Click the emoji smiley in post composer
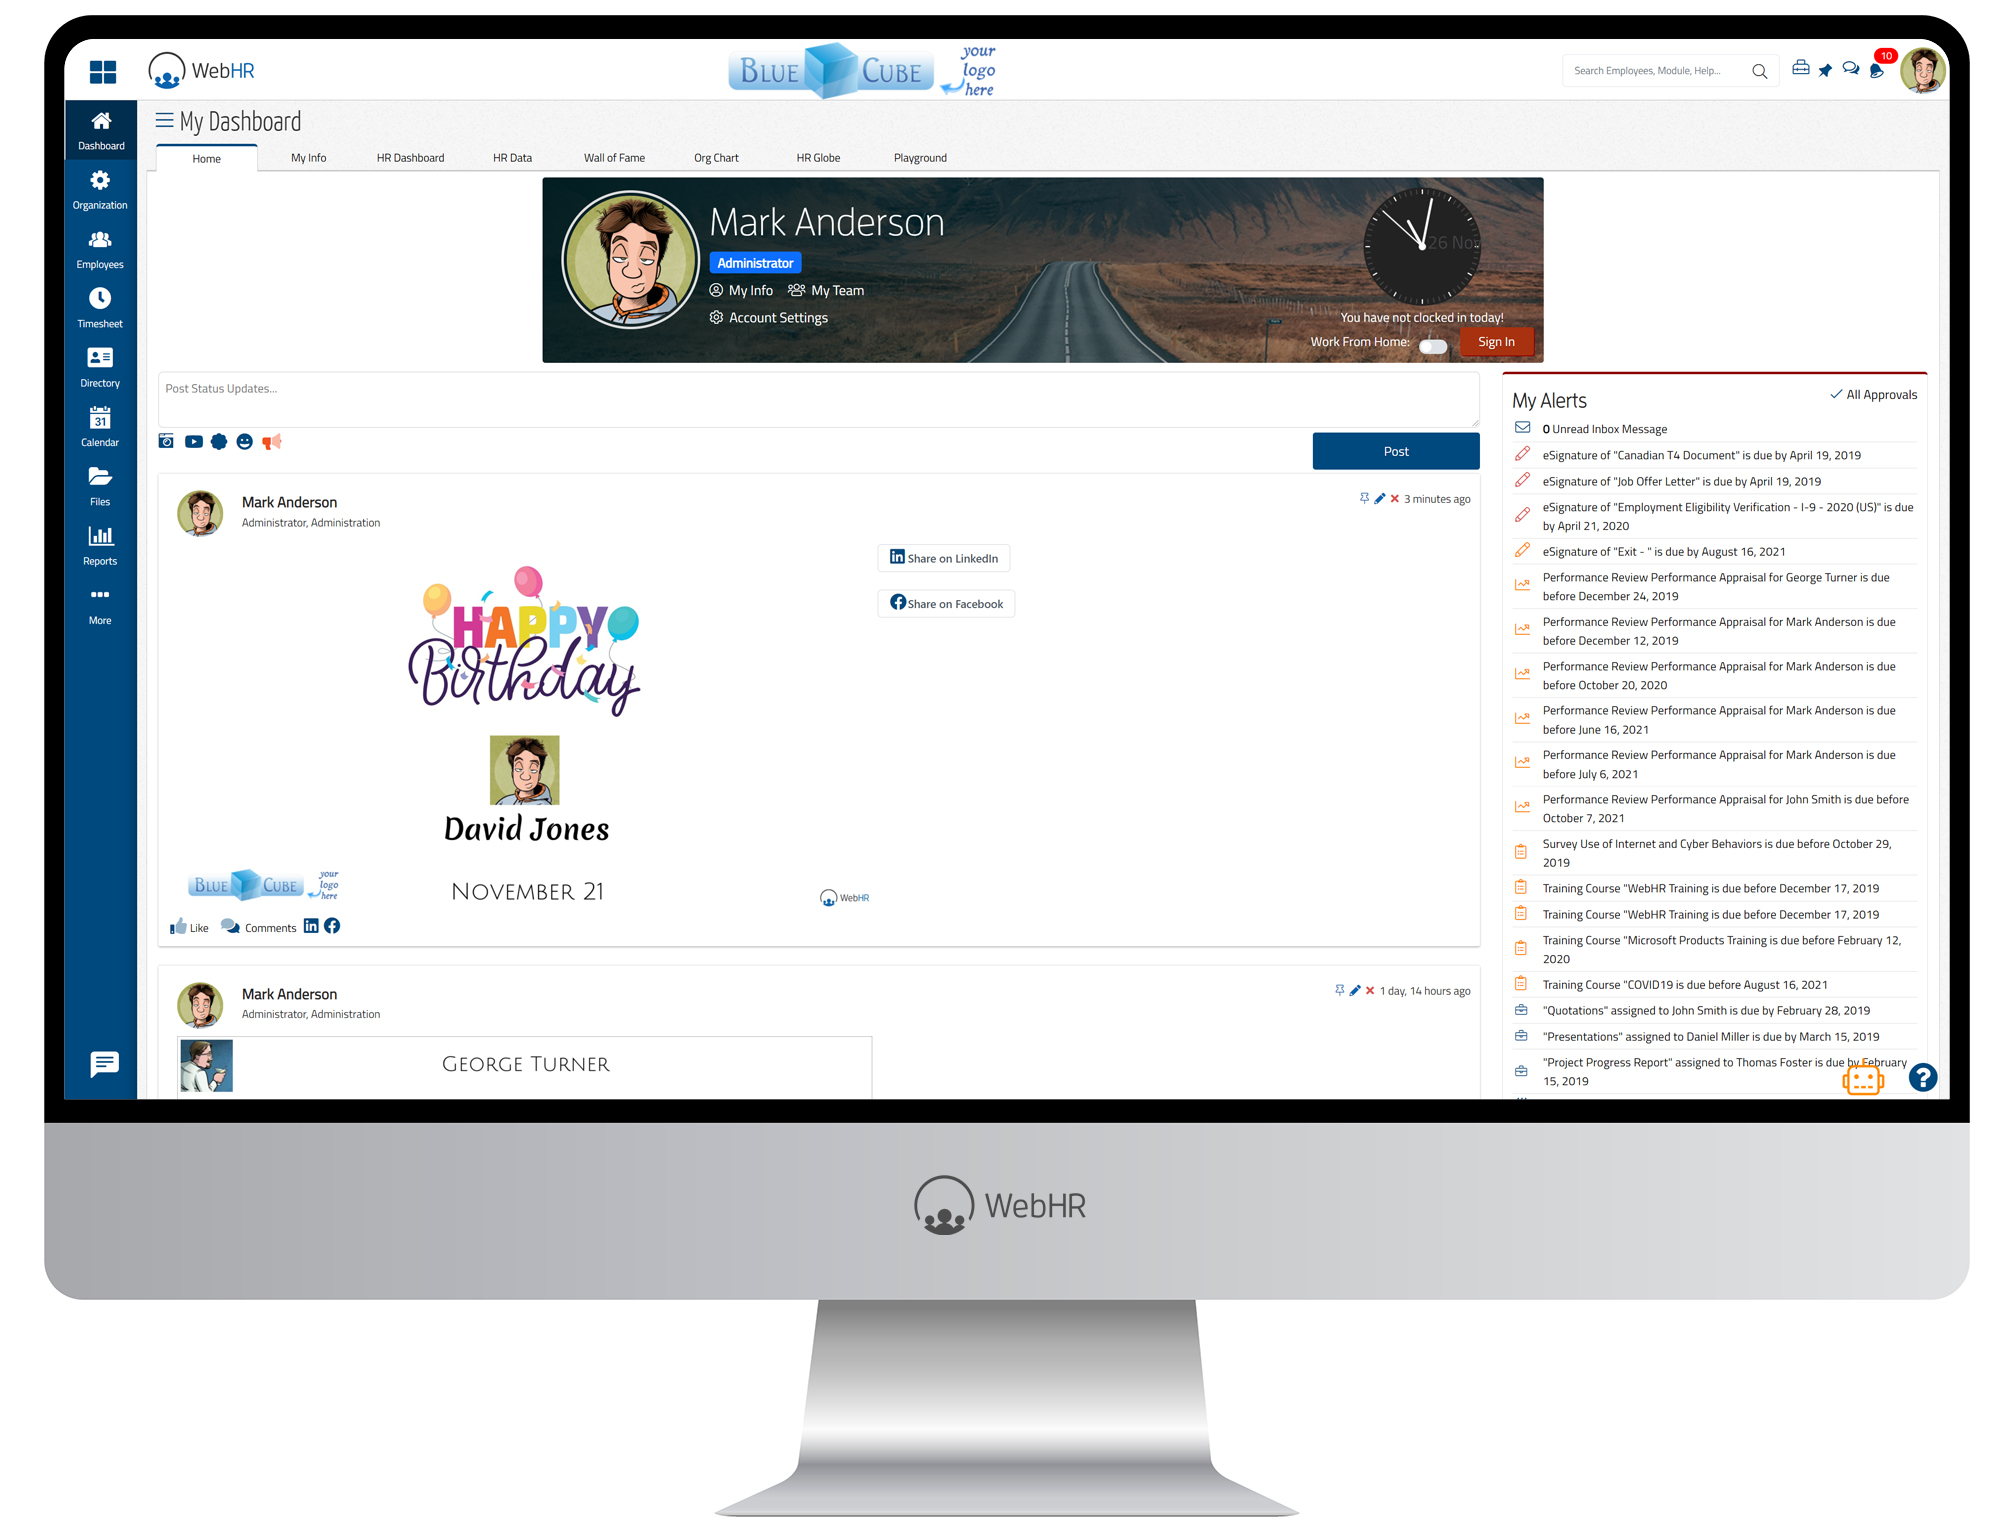 245,441
